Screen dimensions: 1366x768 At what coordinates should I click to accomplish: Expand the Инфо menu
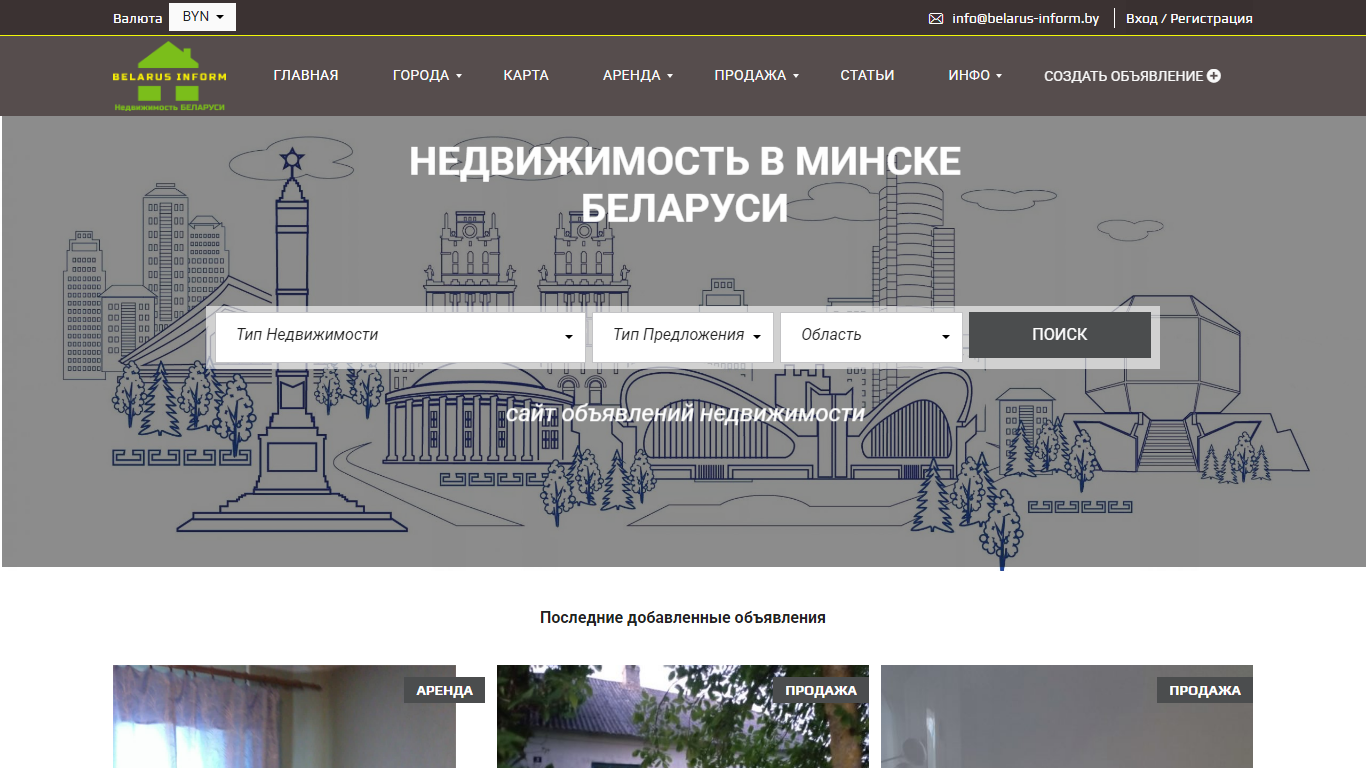(975, 75)
